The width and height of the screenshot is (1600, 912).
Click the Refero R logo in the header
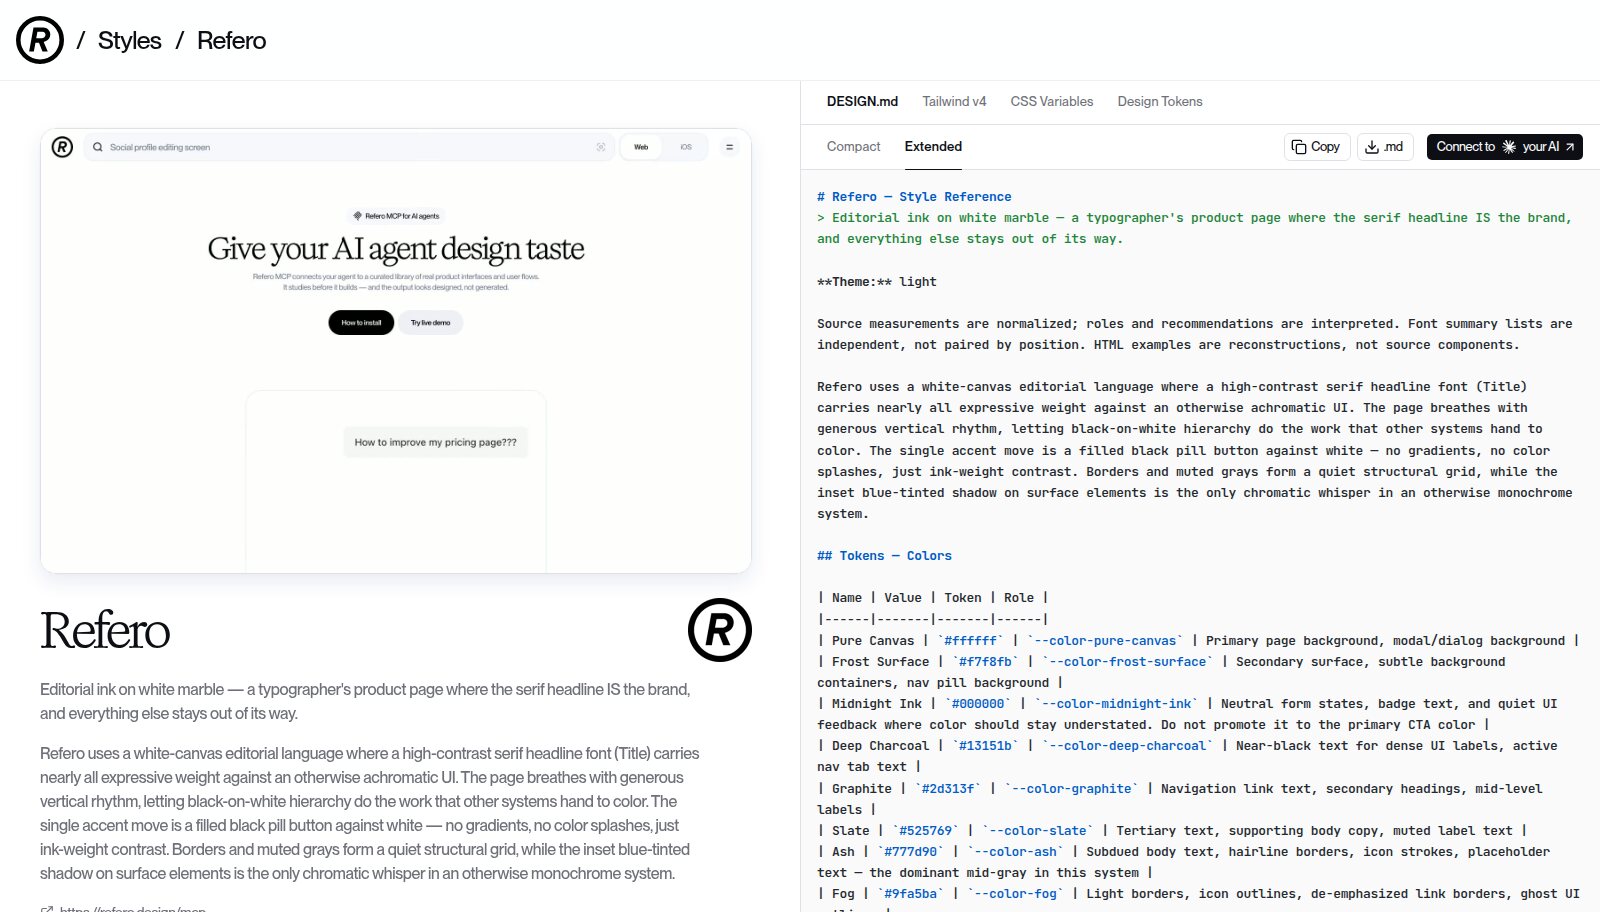(40, 40)
